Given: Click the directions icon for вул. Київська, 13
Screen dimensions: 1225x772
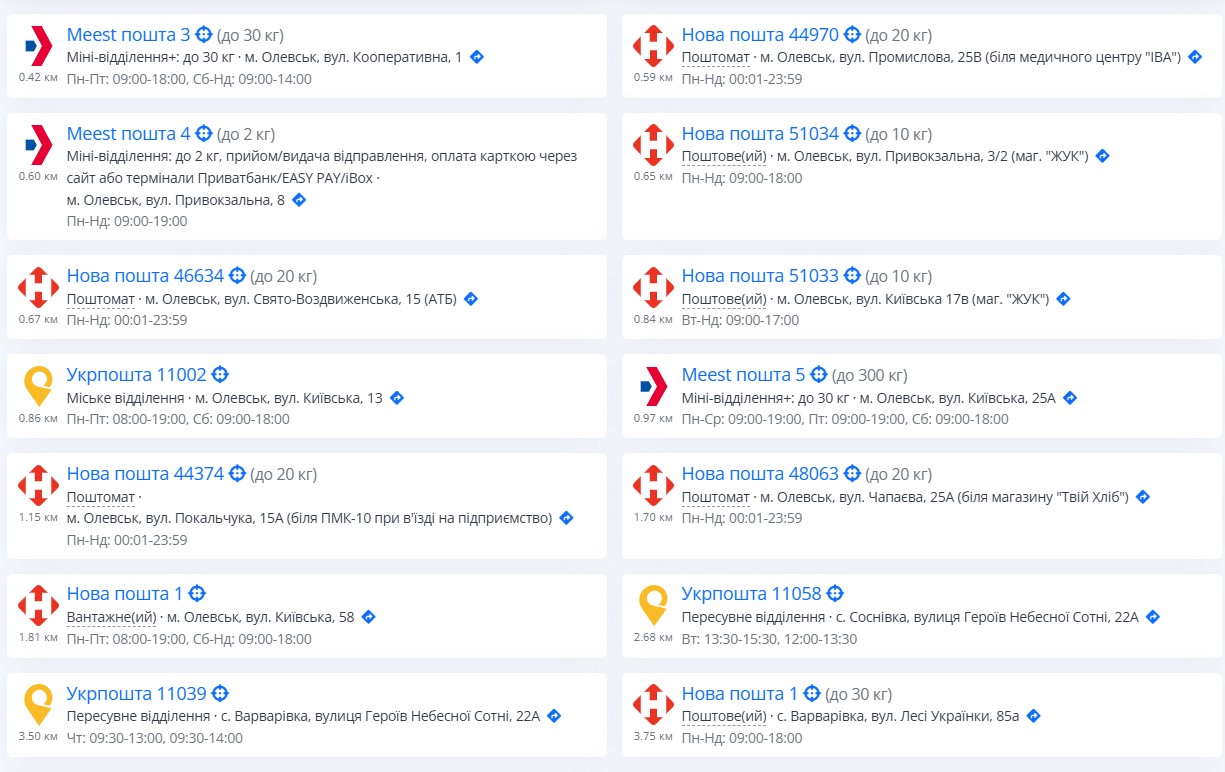Looking at the screenshot, I should point(397,398).
